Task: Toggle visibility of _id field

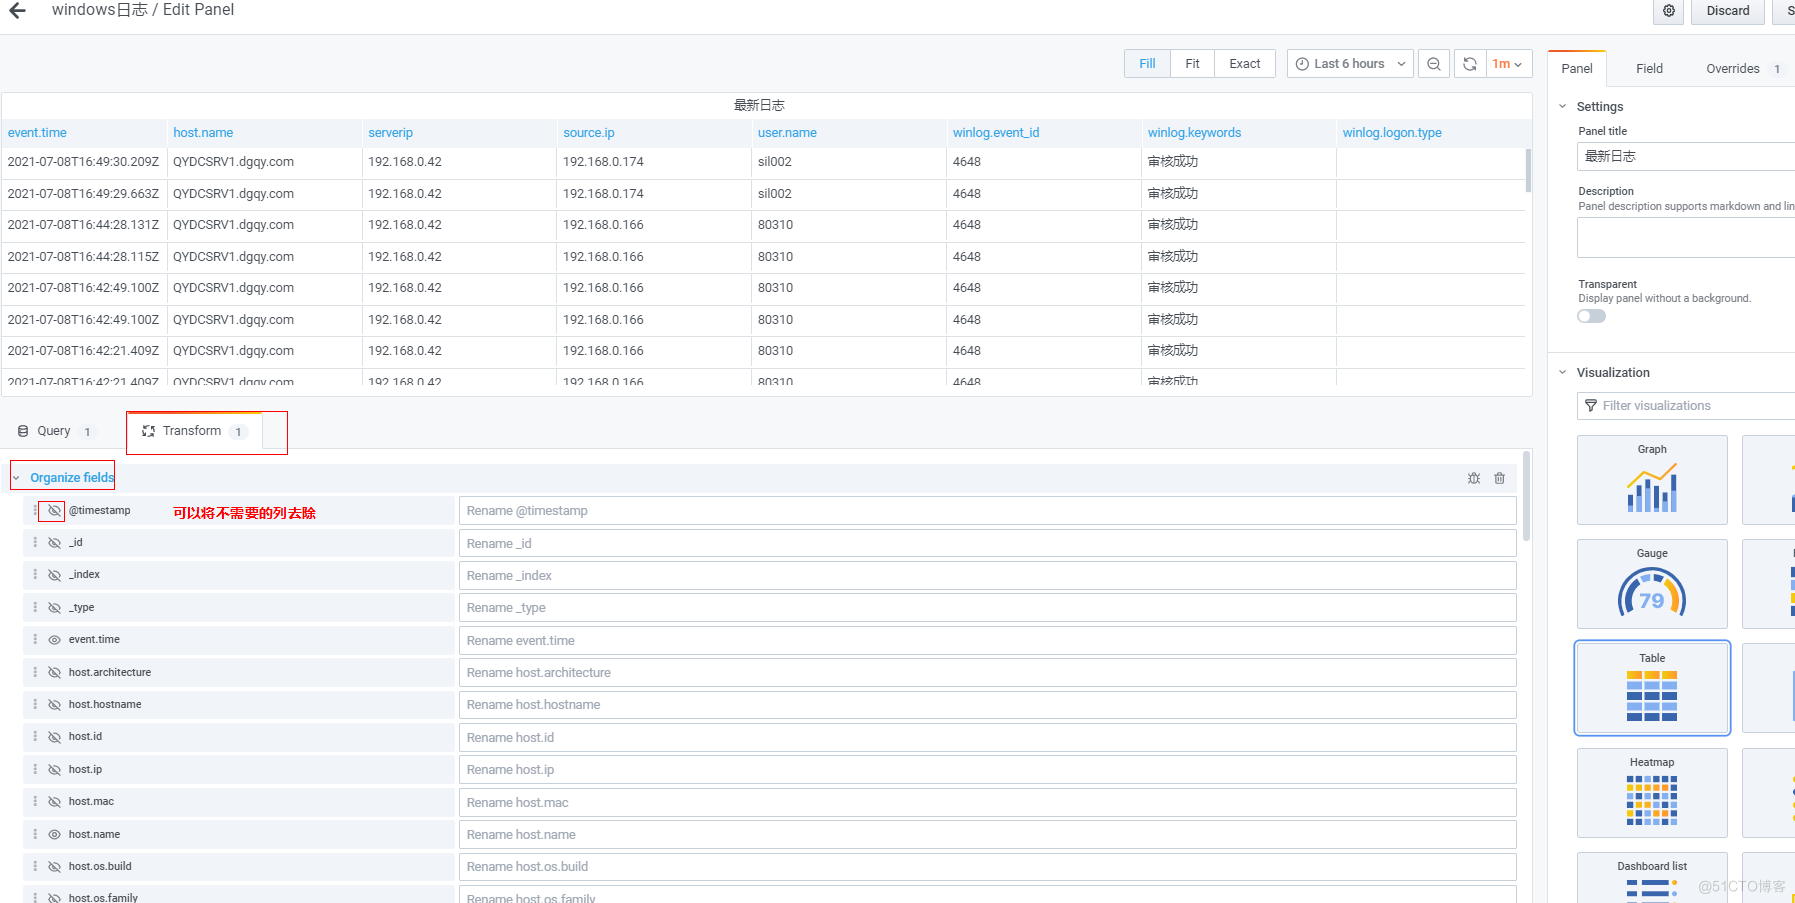Action: pyautogui.click(x=54, y=543)
